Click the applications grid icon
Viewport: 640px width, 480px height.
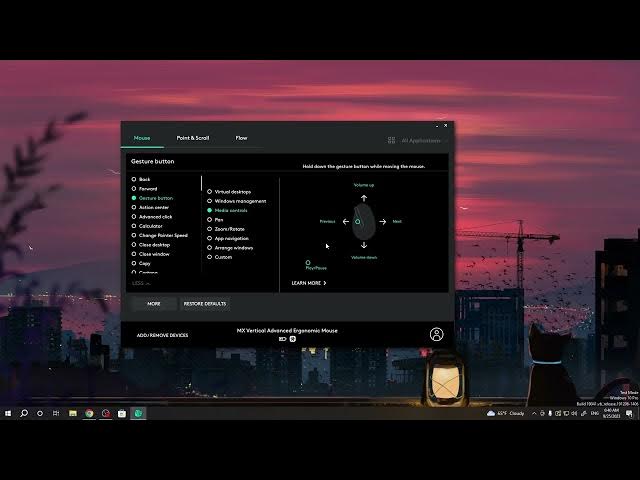point(391,140)
